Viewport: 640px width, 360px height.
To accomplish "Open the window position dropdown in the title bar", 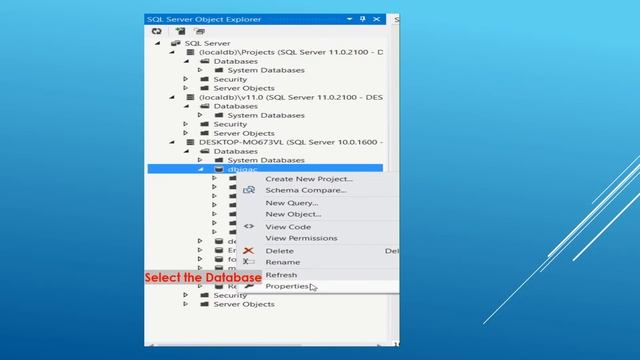I will [x=349, y=19].
